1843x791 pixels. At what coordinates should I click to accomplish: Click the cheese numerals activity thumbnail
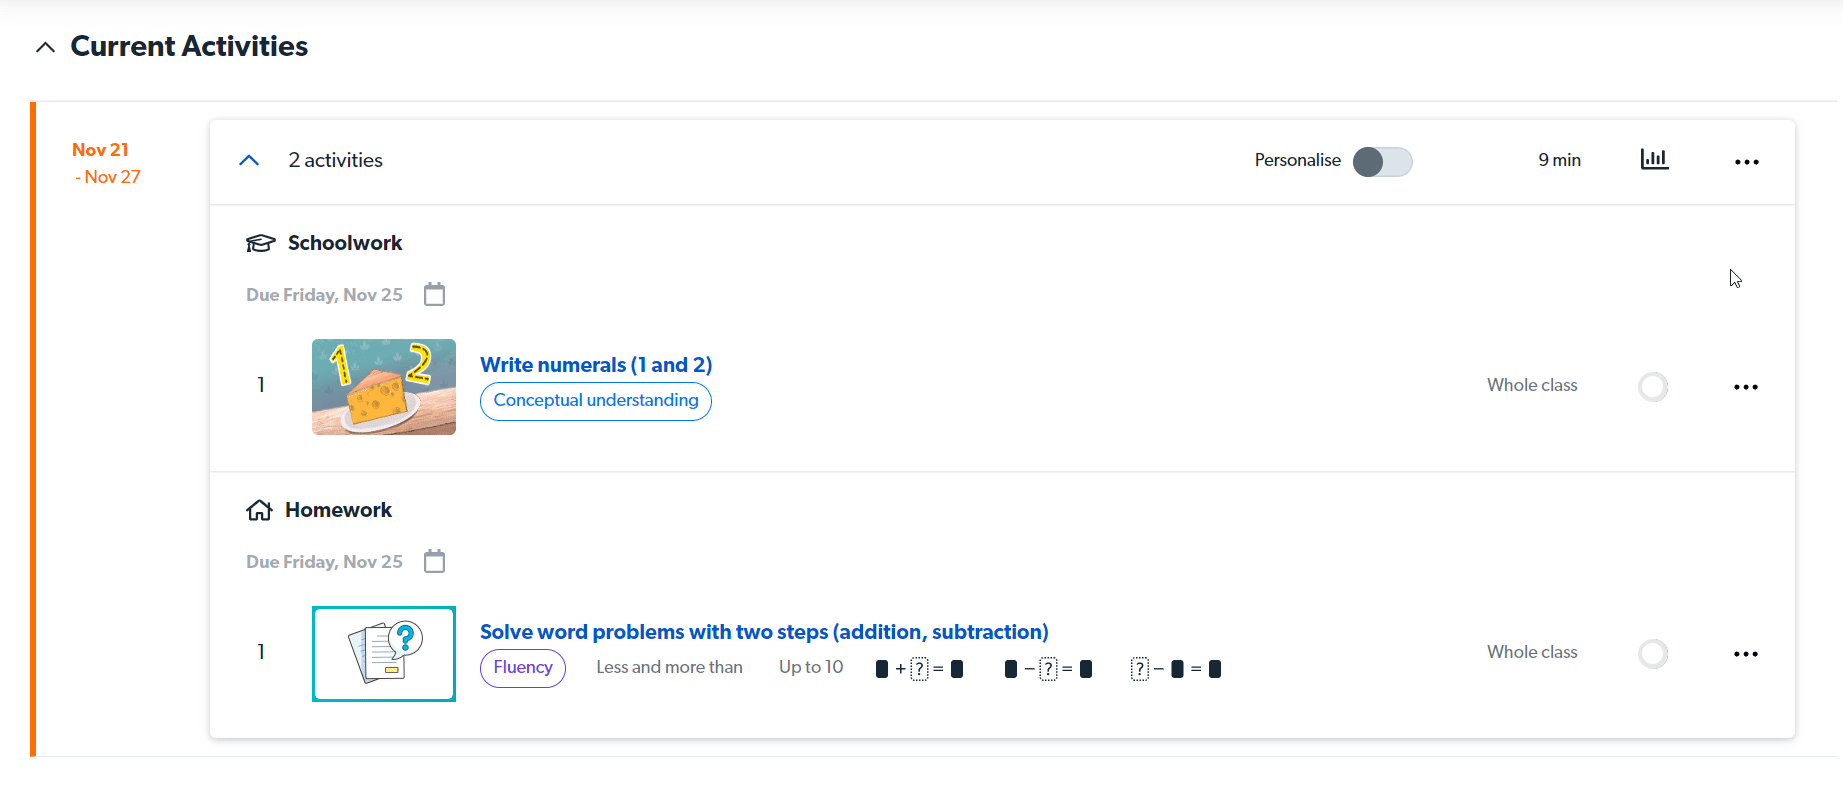[384, 387]
